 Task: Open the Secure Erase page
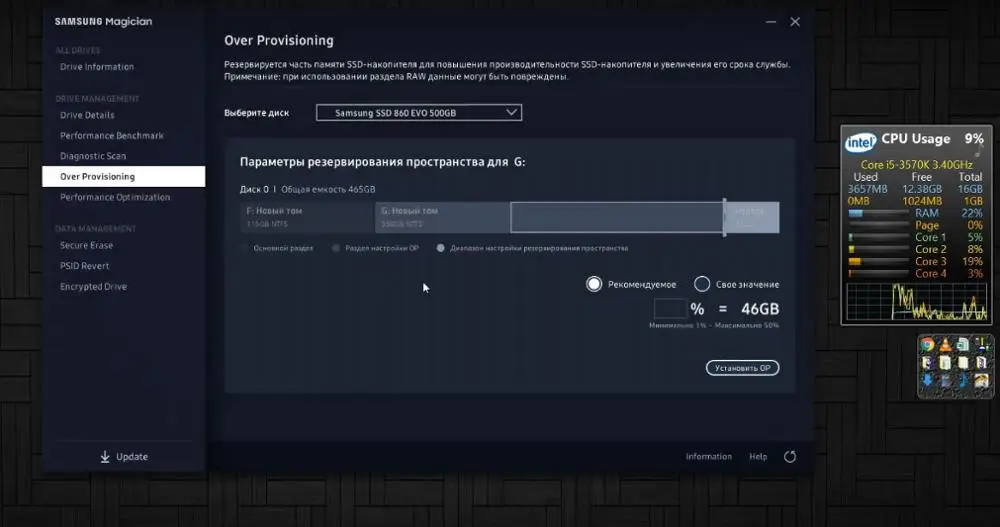[x=86, y=246]
